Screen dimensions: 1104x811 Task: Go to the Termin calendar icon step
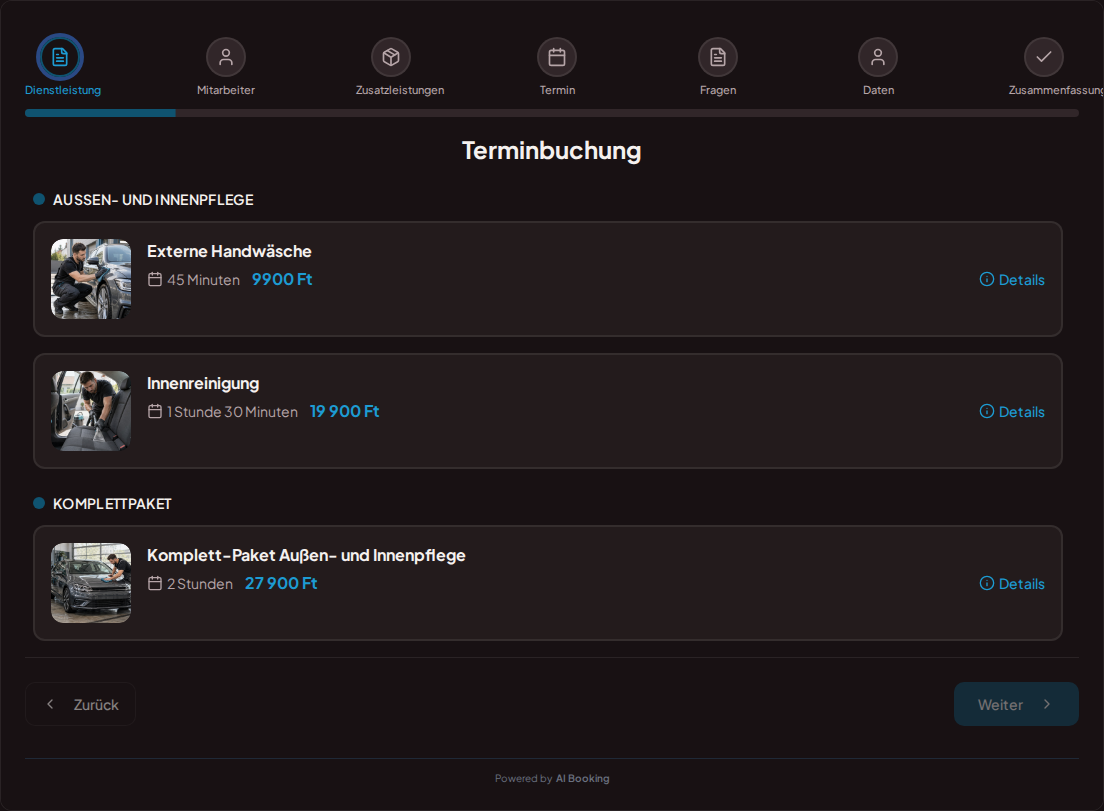point(557,57)
